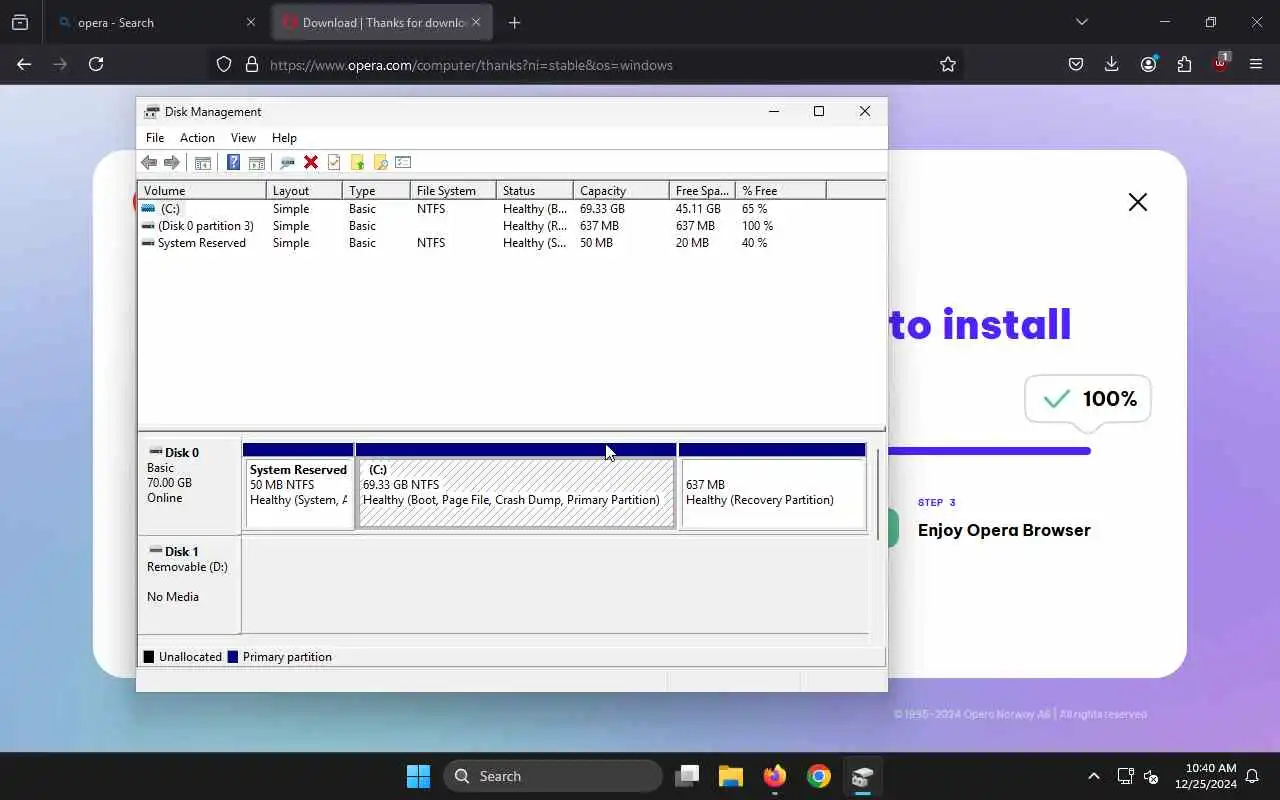Open Firefox 'List all tabs' dropdown arrow
The height and width of the screenshot is (800, 1280).
(1081, 22)
